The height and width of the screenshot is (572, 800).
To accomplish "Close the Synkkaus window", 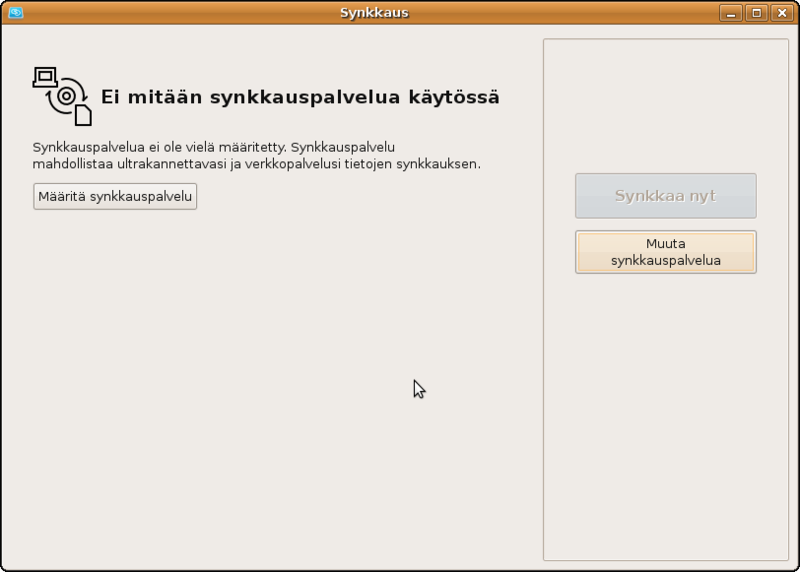I will 779,13.
